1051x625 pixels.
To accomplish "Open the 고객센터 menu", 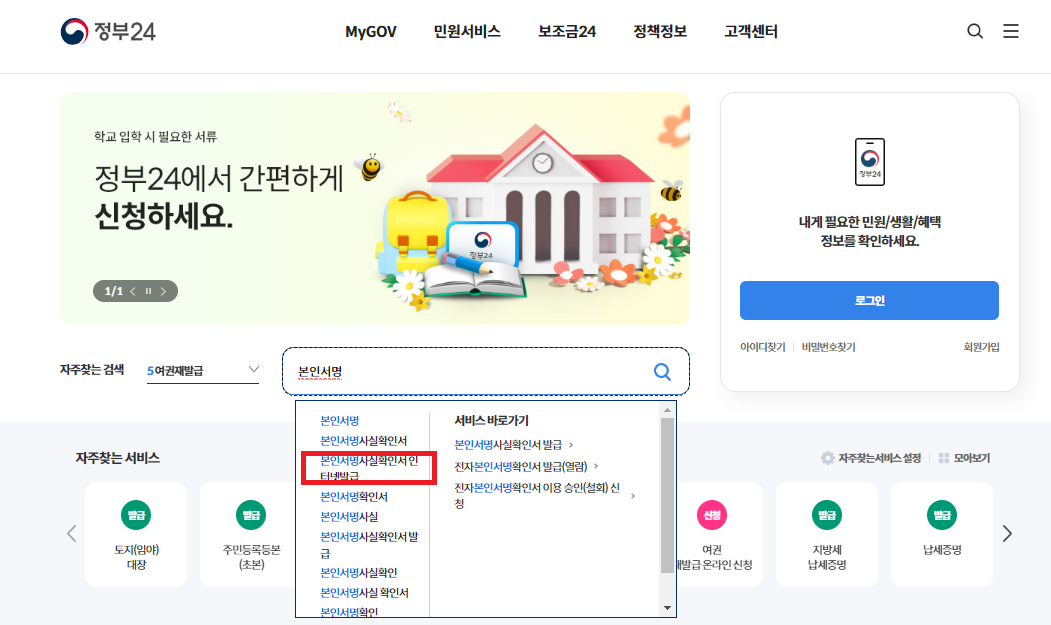I will tap(751, 32).
